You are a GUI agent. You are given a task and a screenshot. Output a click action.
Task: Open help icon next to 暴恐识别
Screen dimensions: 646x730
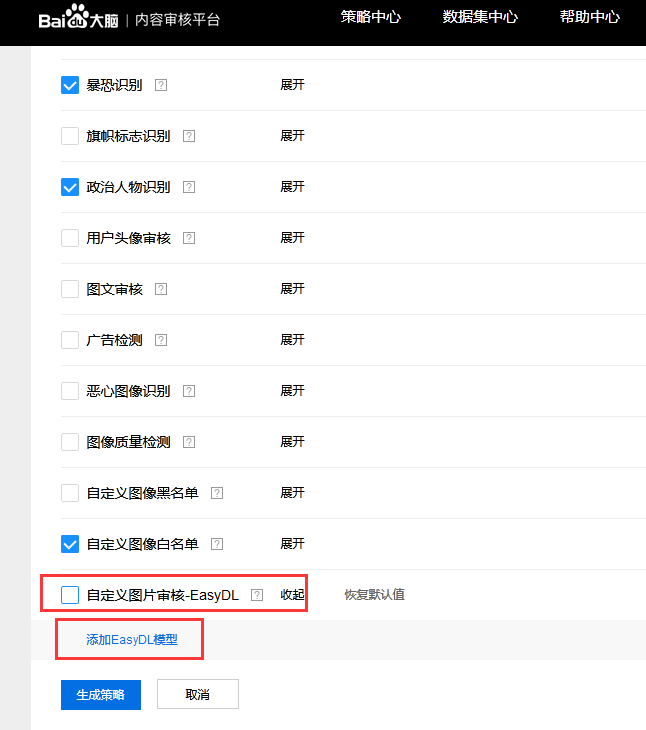[x=161, y=85]
